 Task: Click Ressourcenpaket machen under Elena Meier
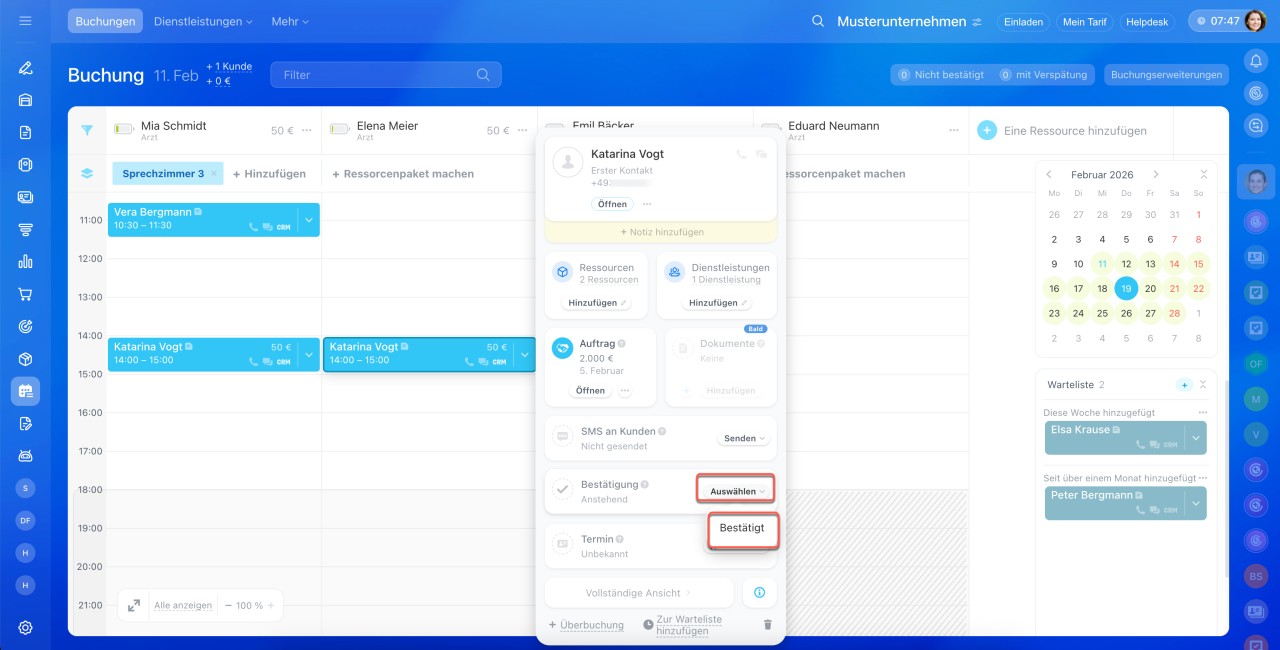pyautogui.click(x=403, y=173)
